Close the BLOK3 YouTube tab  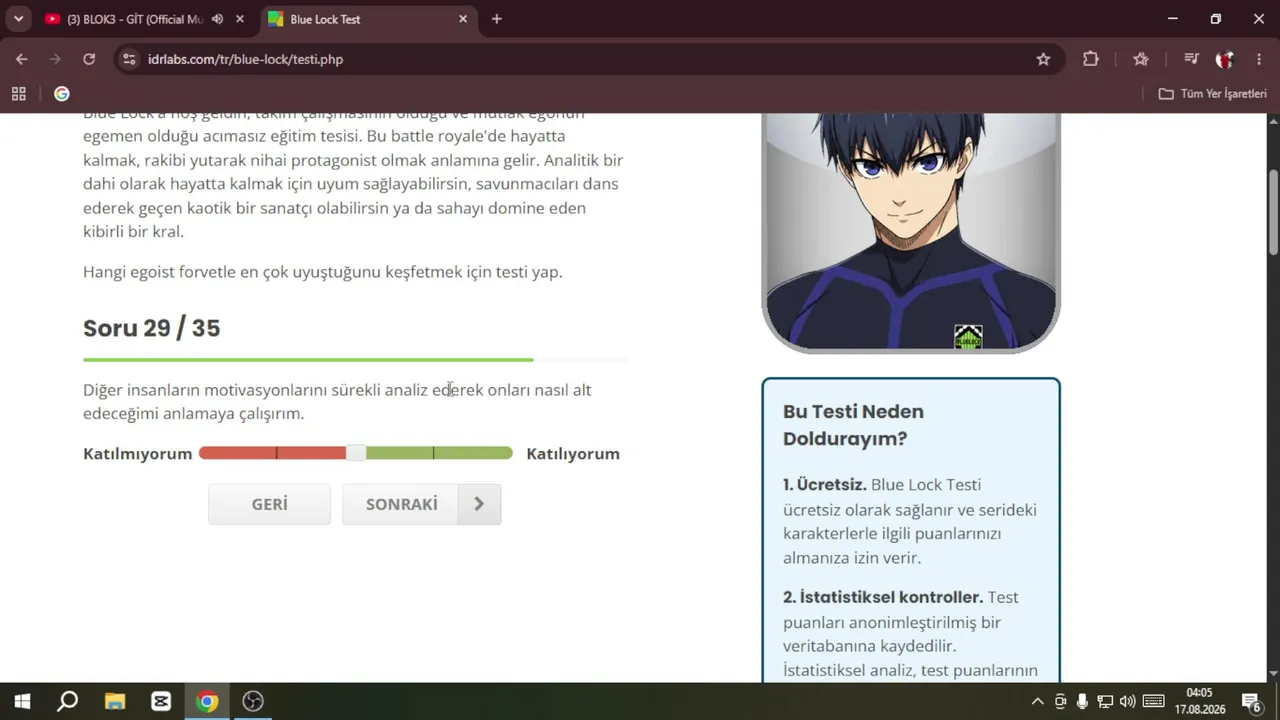(x=240, y=19)
